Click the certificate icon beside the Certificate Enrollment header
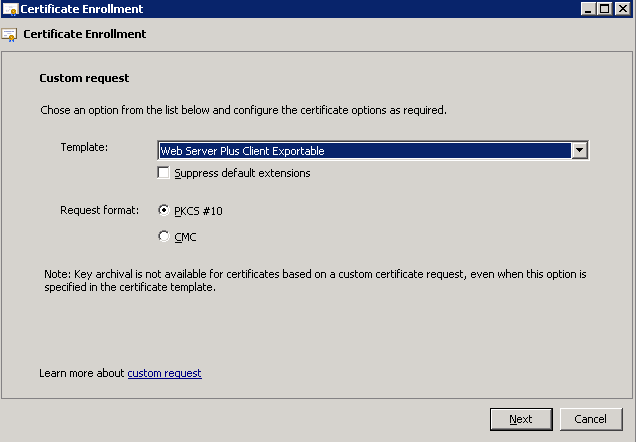The width and height of the screenshot is (636, 442). (x=9, y=35)
